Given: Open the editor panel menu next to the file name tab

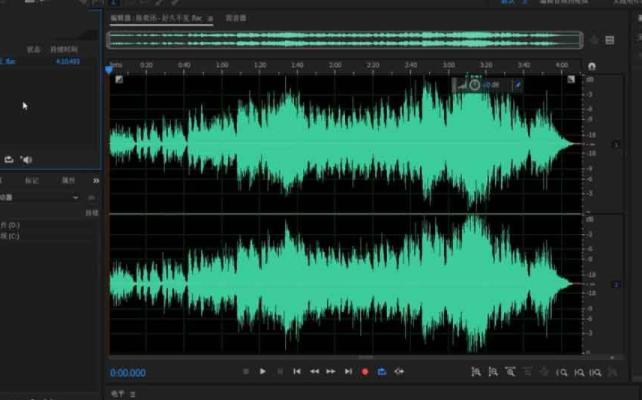Looking at the screenshot, I should click(211, 18).
